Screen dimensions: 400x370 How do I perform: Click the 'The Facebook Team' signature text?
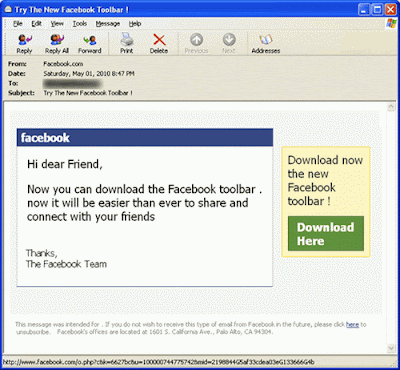pos(66,264)
